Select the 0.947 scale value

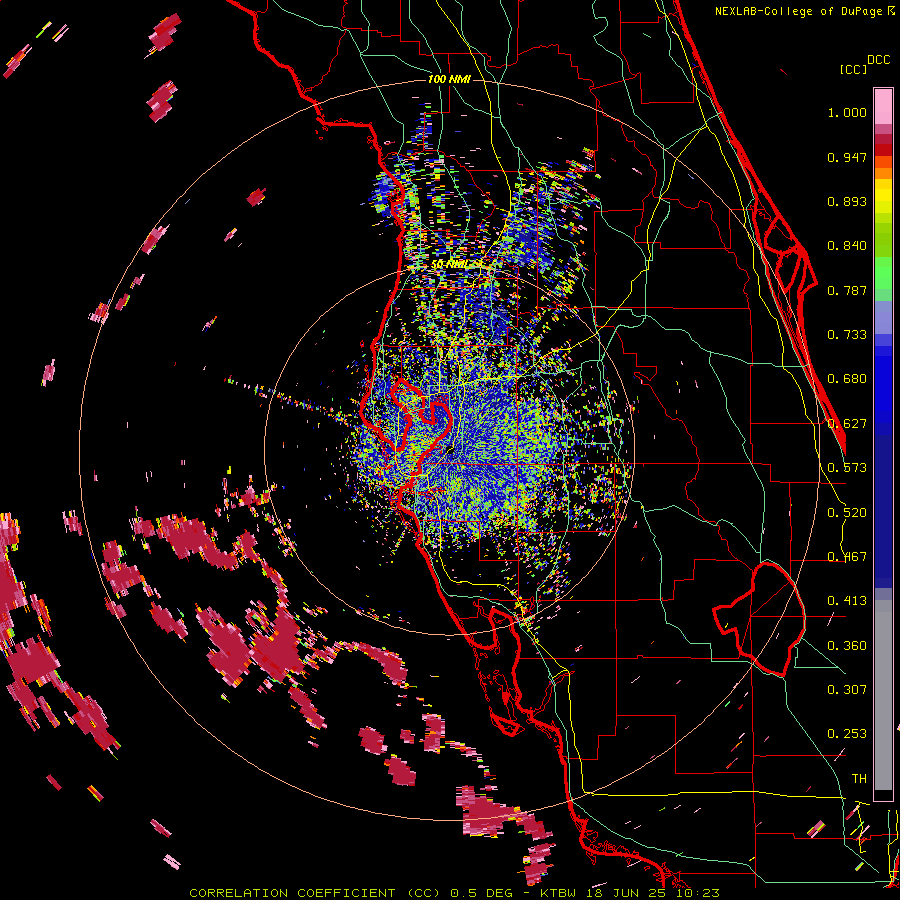(x=847, y=157)
